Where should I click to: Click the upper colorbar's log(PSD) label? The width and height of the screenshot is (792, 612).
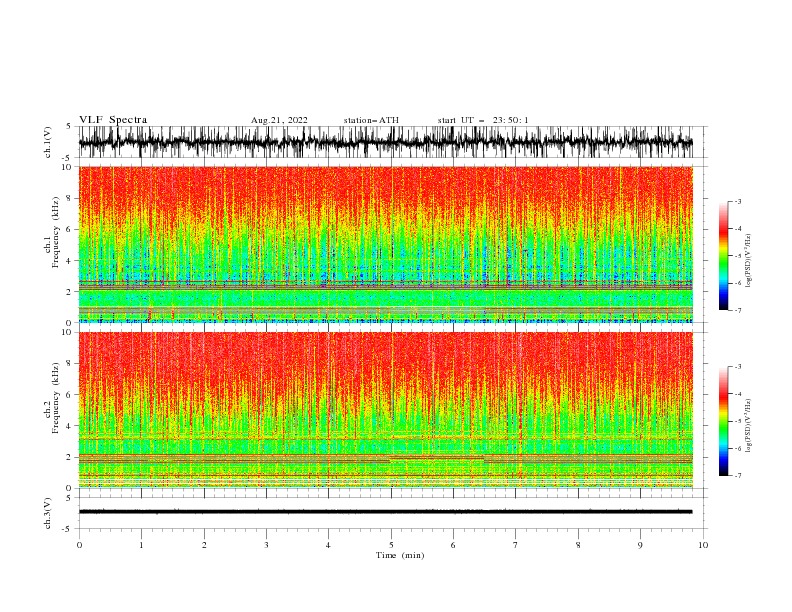click(748, 261)
